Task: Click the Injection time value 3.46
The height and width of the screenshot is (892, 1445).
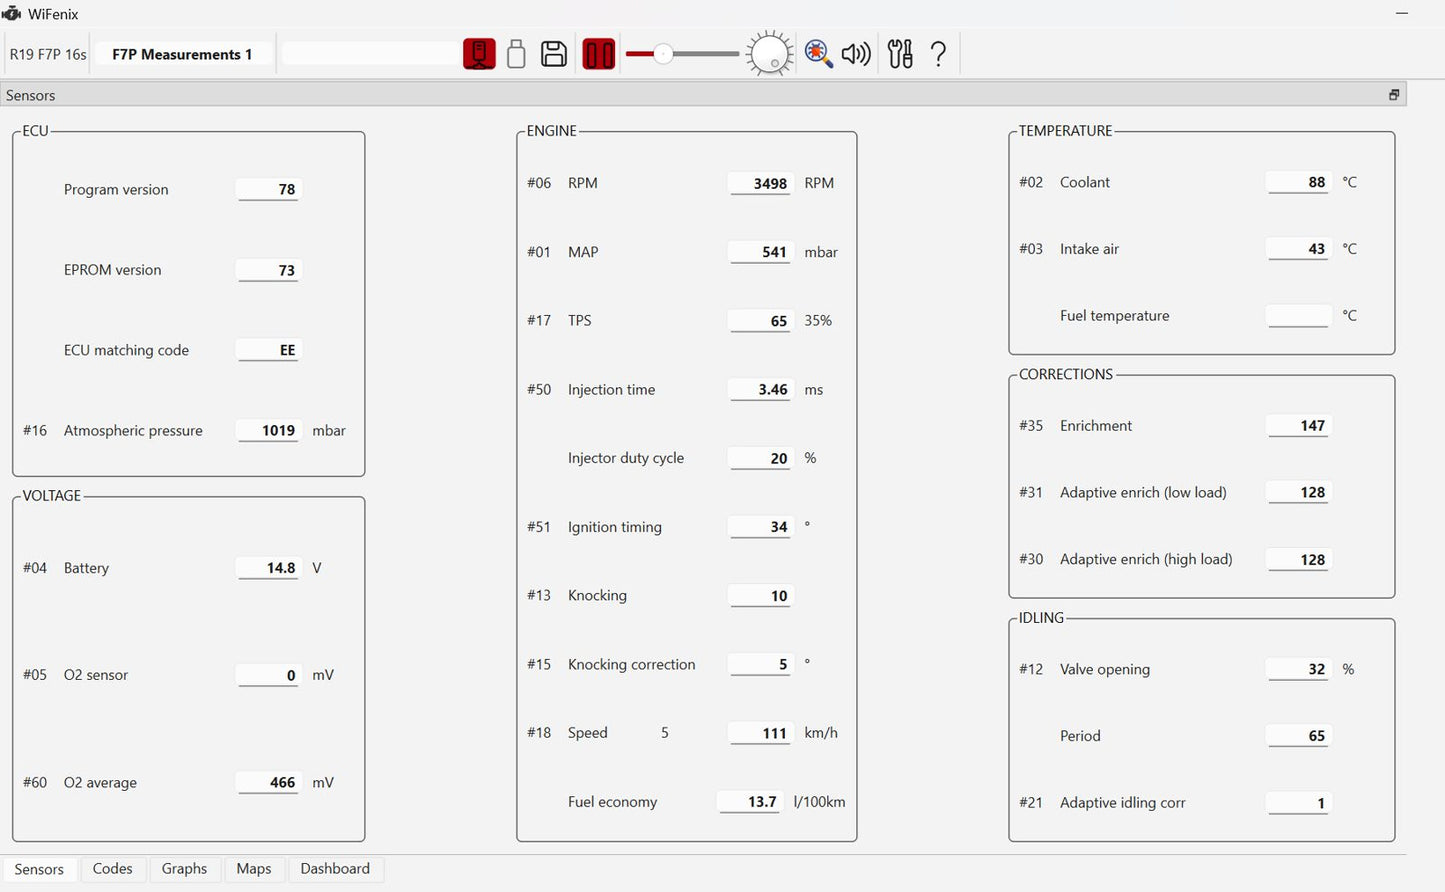Action: pos(760,390)
